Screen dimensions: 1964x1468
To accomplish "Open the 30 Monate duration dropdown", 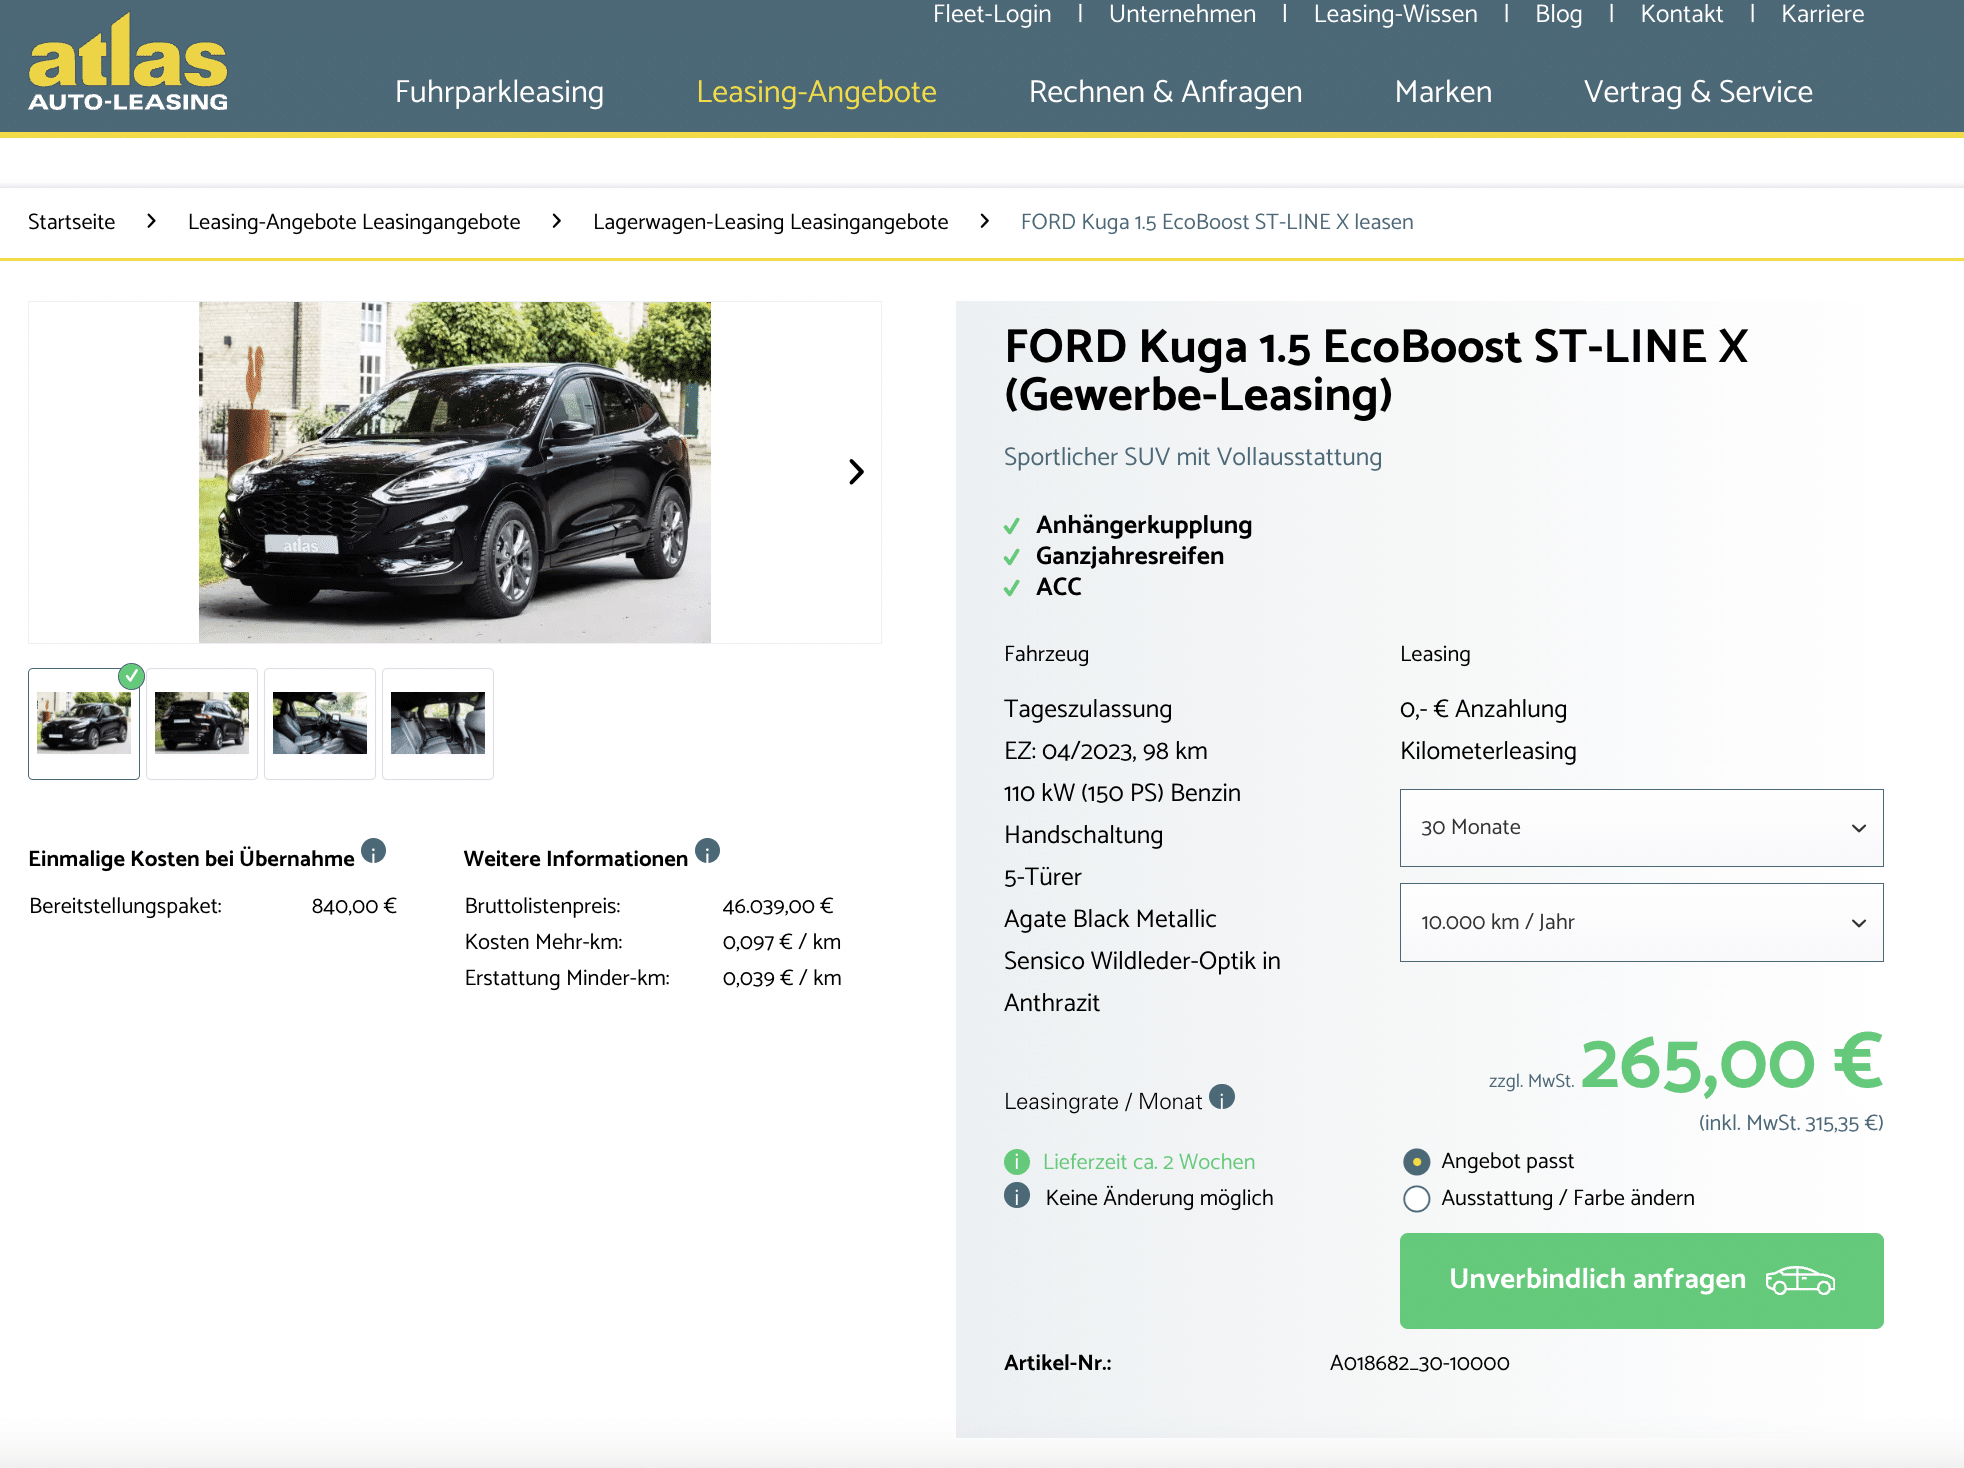I will click(x=1642, y=828).
